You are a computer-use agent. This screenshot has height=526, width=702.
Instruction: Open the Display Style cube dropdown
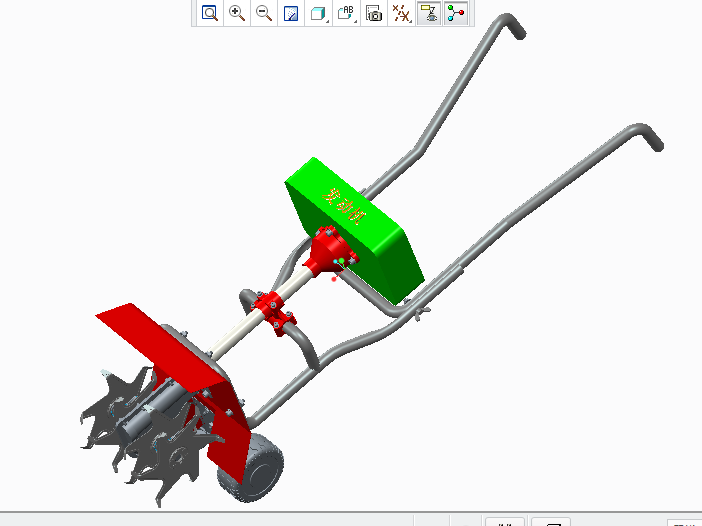pyautogui.click(x=318, y=13)
